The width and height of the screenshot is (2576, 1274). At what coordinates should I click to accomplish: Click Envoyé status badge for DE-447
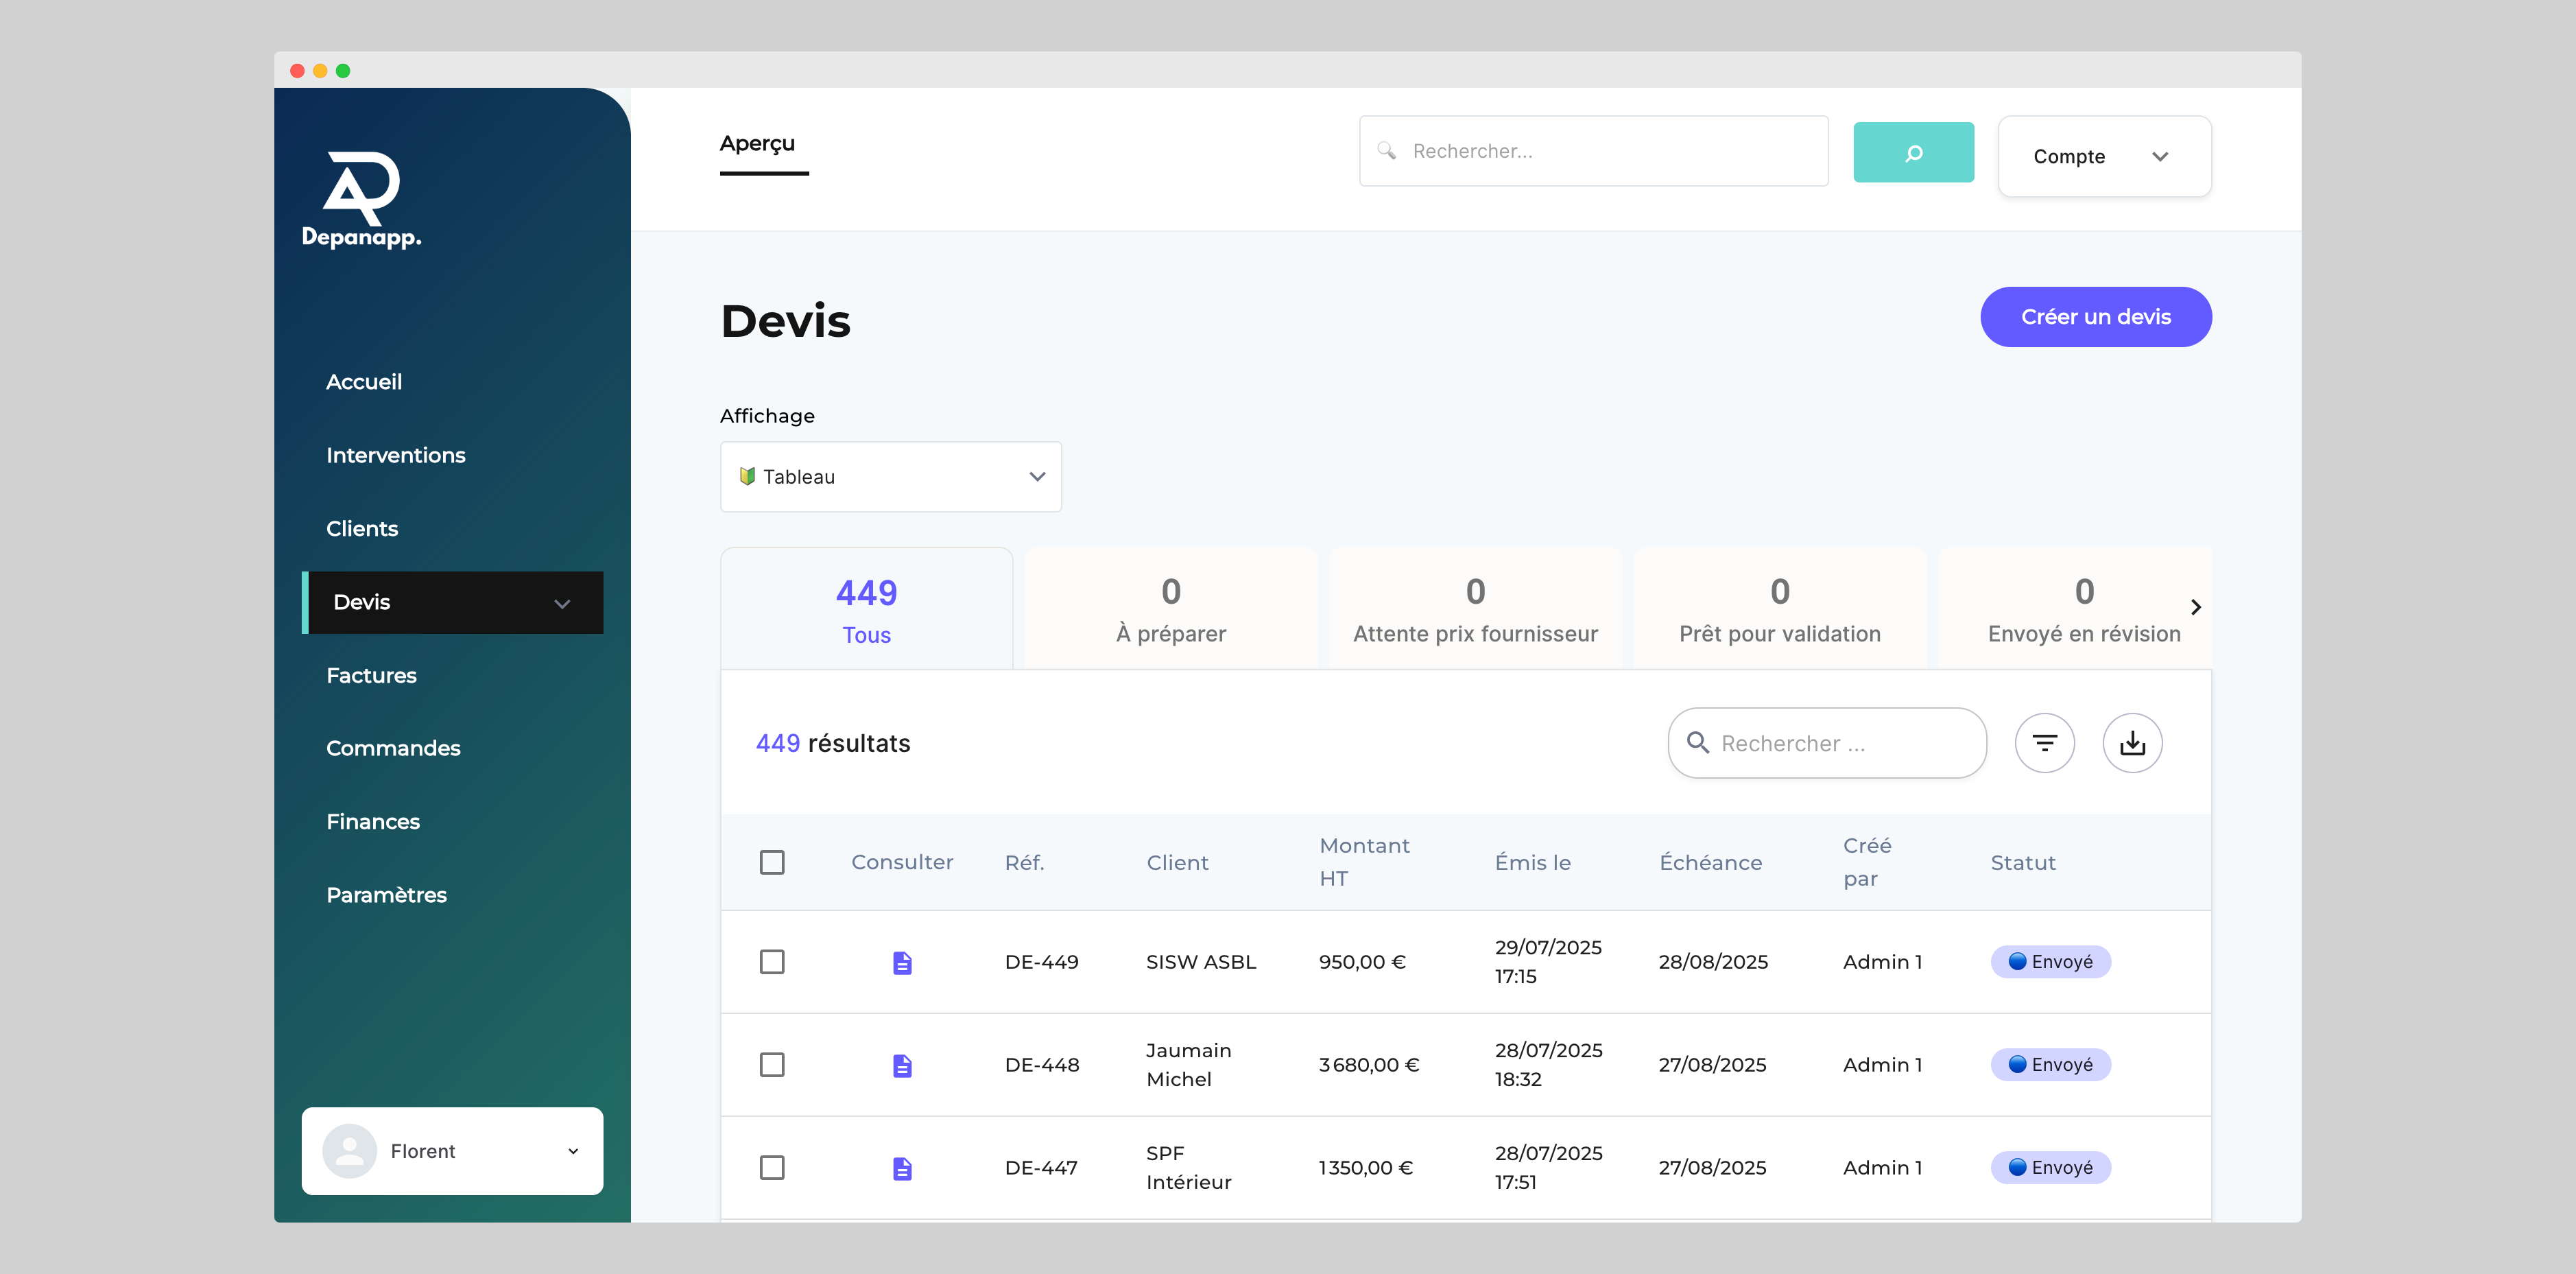(x=2050, y=1168)
